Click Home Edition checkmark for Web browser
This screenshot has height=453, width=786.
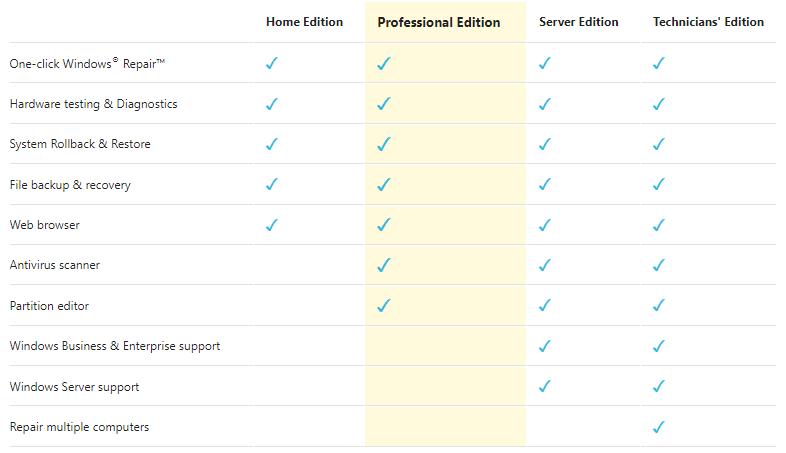[x=272, y=225]
